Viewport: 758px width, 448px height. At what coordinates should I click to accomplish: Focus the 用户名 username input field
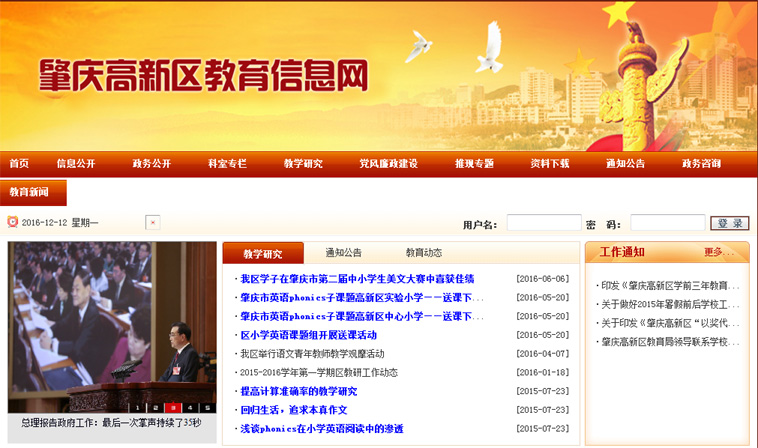coord(543,223)
